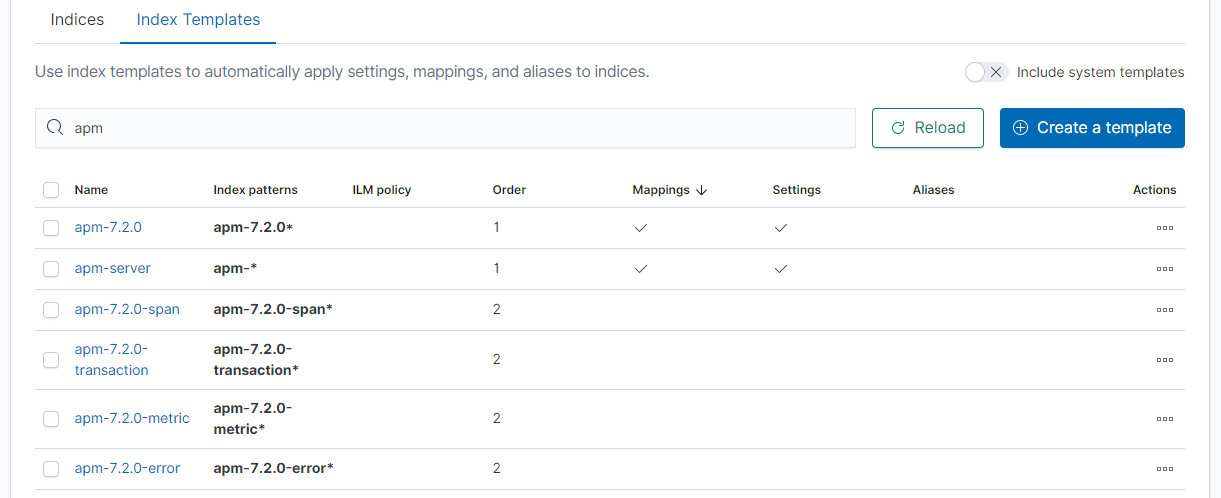Screen dimensions: 1221x498
Task: Click the search magnifier icon
Action: click(x=56, y=128)
